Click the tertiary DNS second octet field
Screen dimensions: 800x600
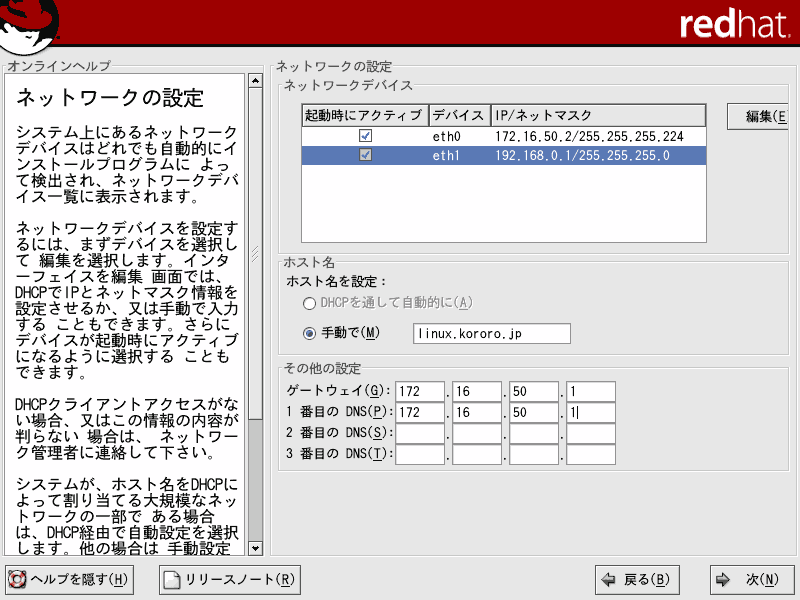(477, 454)
